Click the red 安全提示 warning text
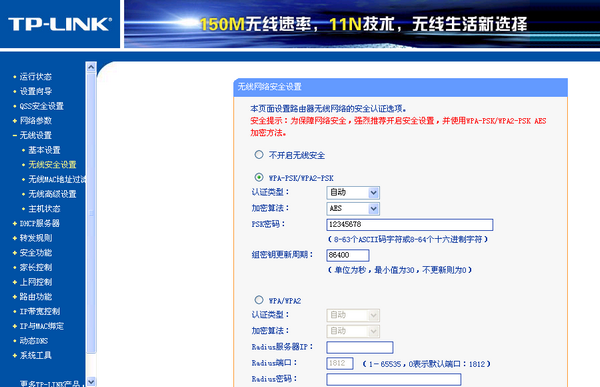Image resolution: width=600 pixels, height=387 pixels. [x=398, y=127]
